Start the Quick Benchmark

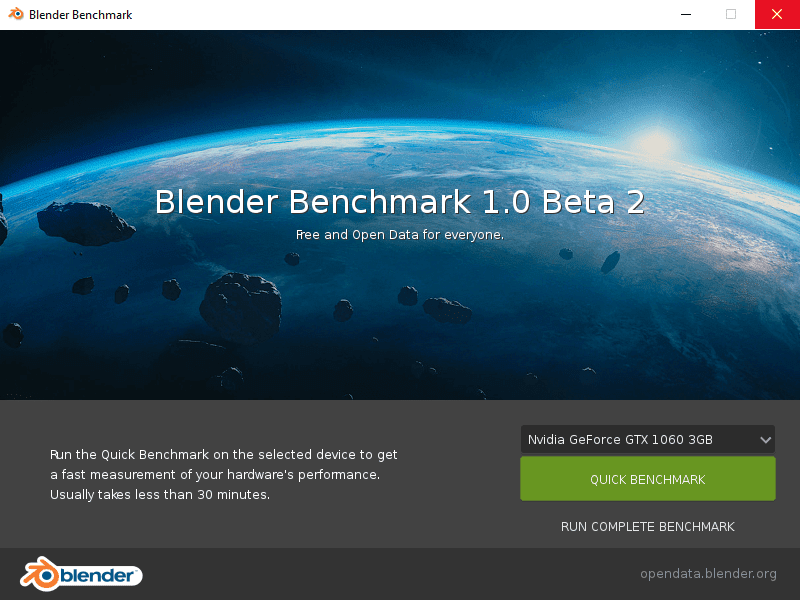tap(647, 479)
